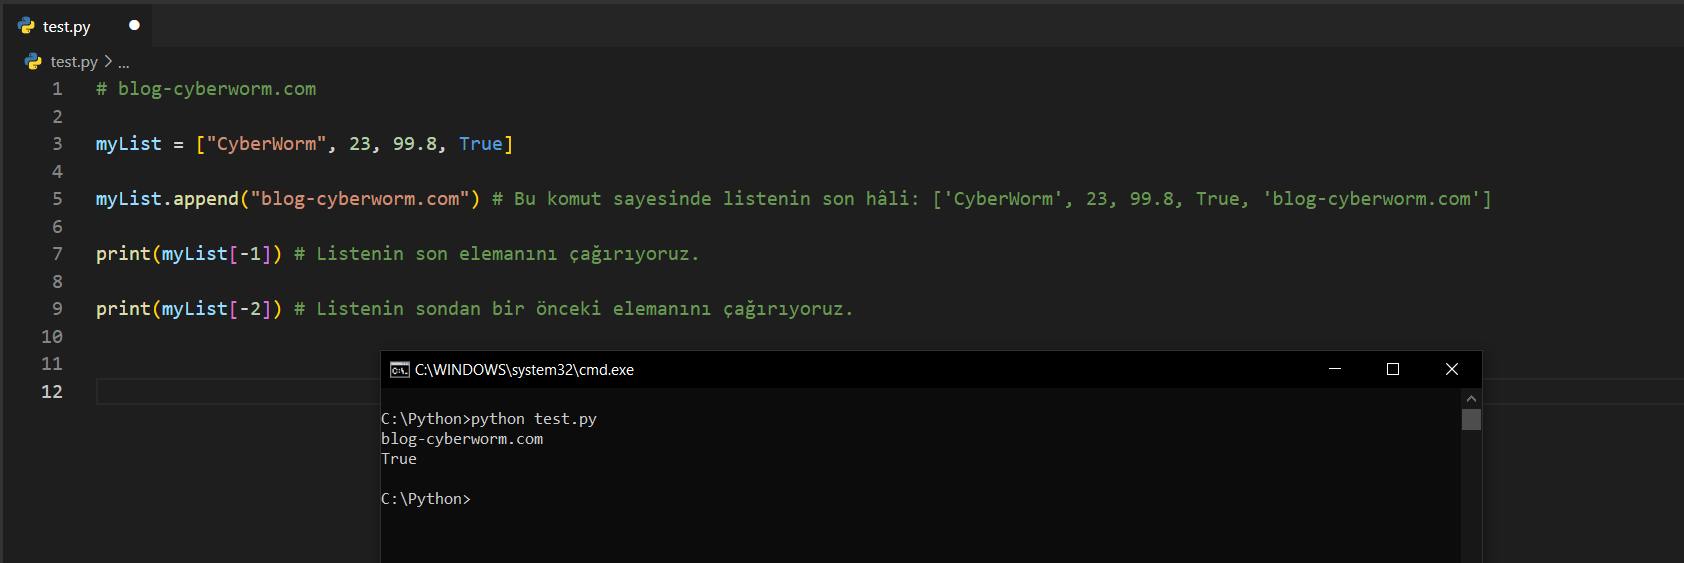Click the unsaved-changes dot on the test.py tab
The height and width of the screenshot is (563, 1684).
click(134, 25)
